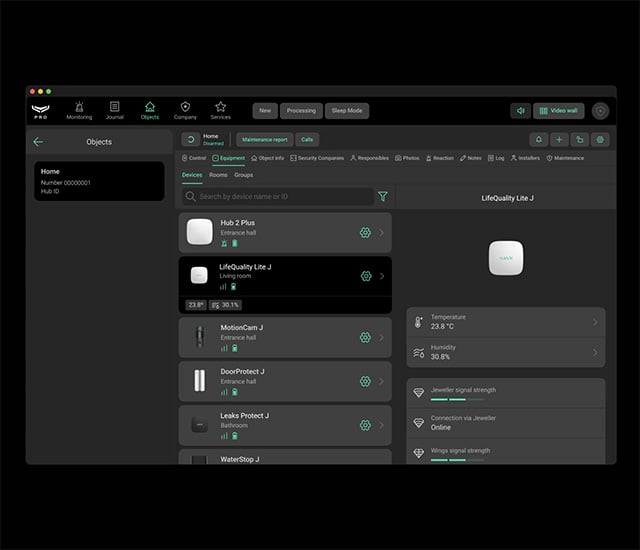
Task: Open DoorProtect J settings gear
Action: 365,381
